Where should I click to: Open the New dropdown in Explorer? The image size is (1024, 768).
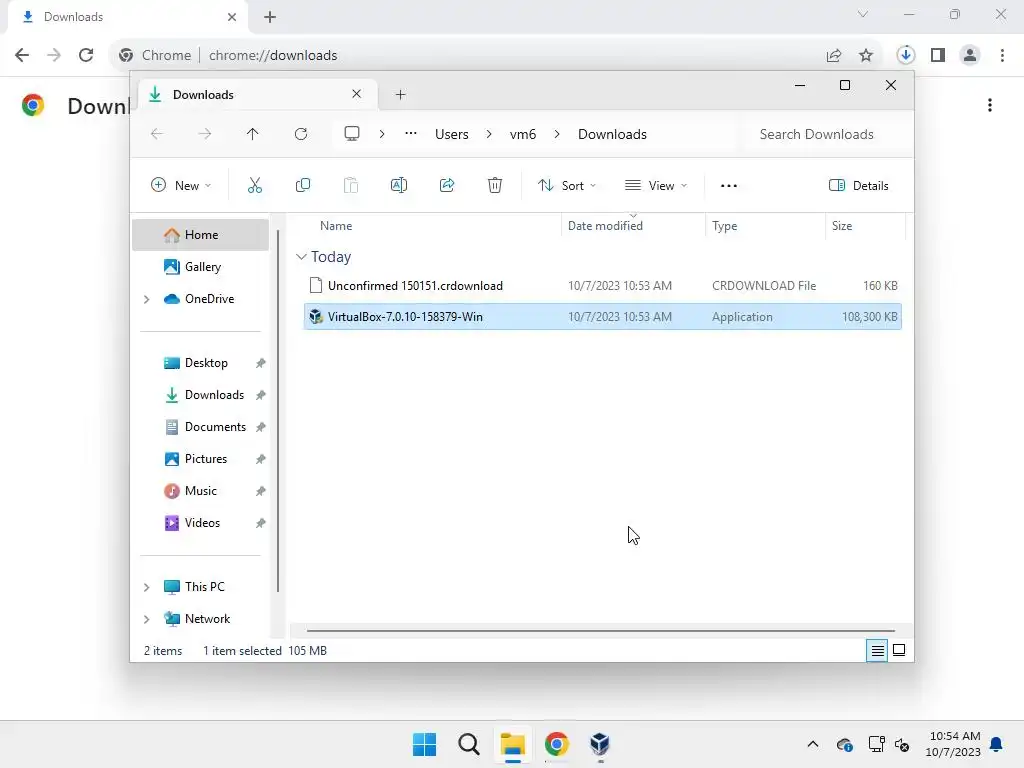[181, 185]
